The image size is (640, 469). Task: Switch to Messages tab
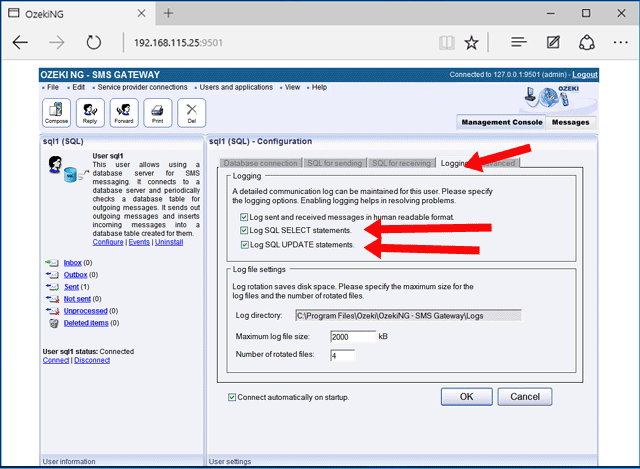tap(571, 122)
